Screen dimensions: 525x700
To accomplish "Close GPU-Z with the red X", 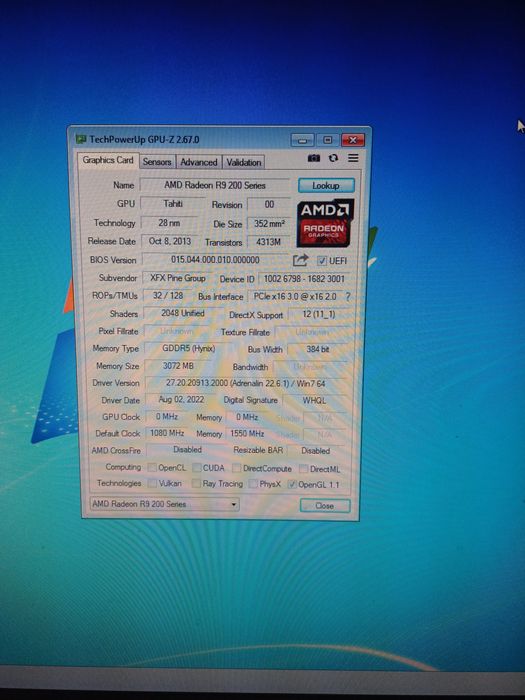I will pyautogui.click(x=353, y=140).
